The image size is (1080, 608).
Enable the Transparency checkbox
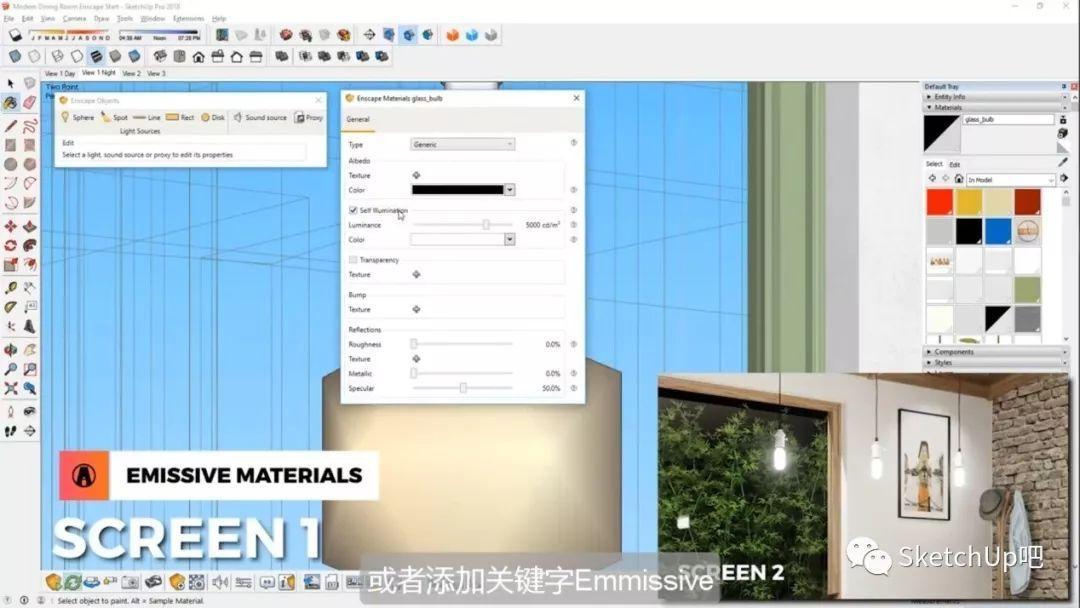tap(353, 260)
